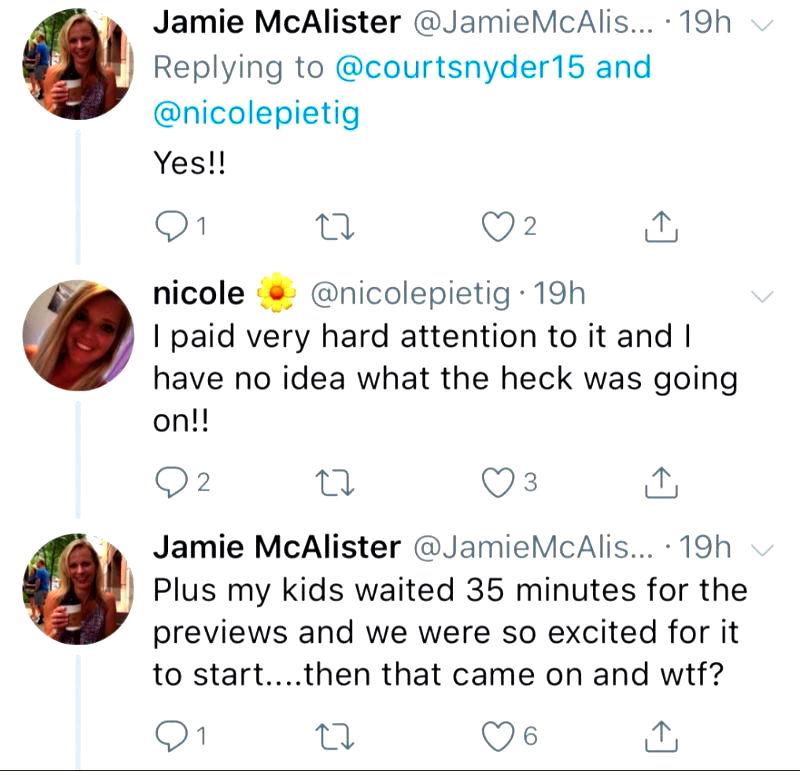Viewport: 800px width, 771px height.
Task: Reply to nicole's tweet about paying attention
Action: pos(172,483)
